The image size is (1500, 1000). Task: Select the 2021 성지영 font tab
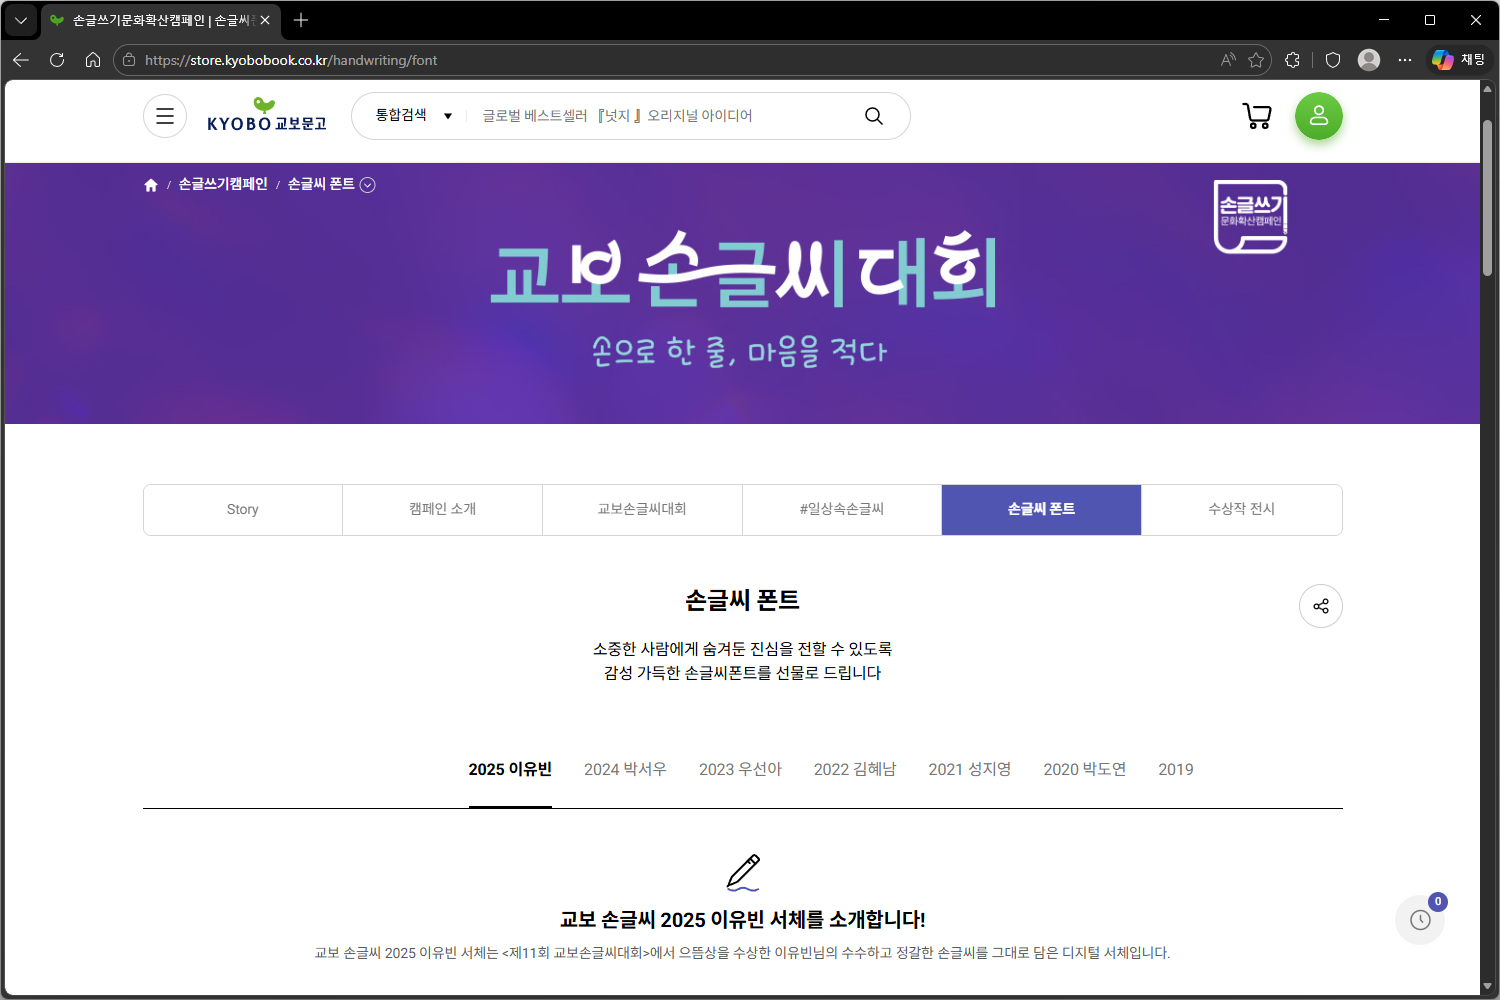coord(970,770)
